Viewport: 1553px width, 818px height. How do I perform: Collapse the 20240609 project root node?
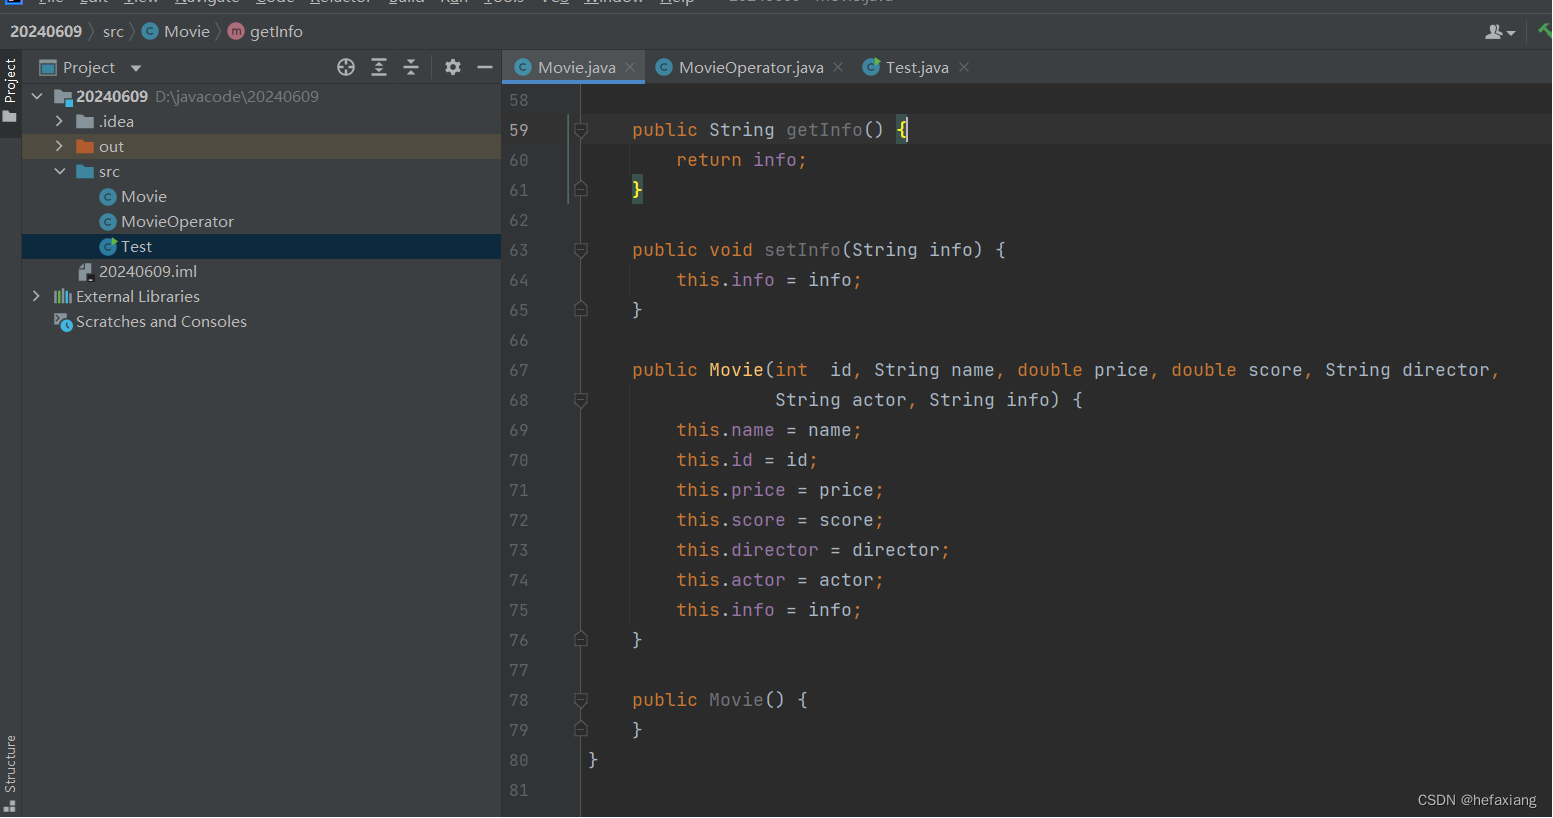[x=37, y=96]
